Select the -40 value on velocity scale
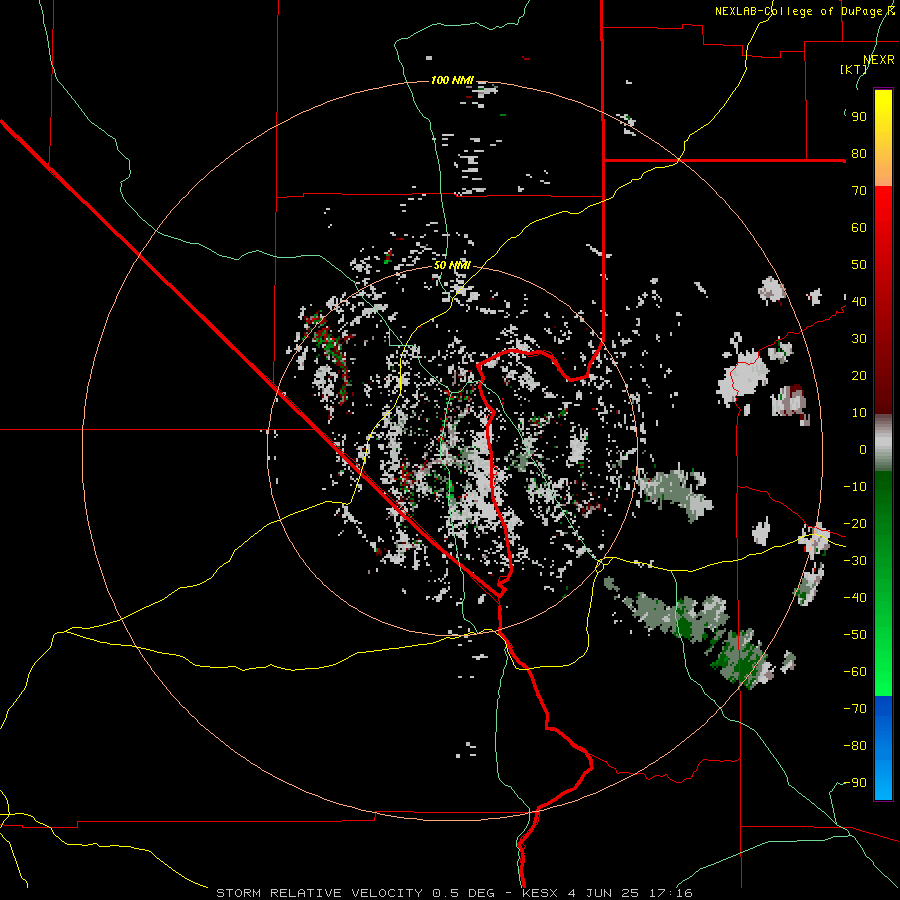This screenshot has height=900, width=900. pos(855,598)
